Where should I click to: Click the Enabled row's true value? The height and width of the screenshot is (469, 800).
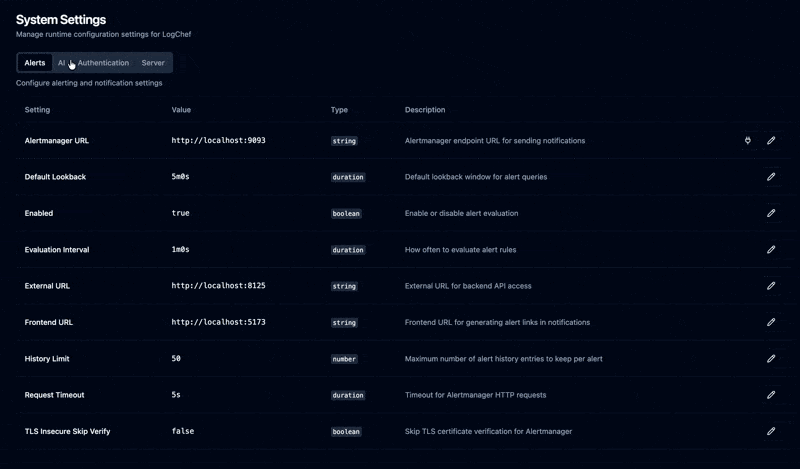(180, 213)
